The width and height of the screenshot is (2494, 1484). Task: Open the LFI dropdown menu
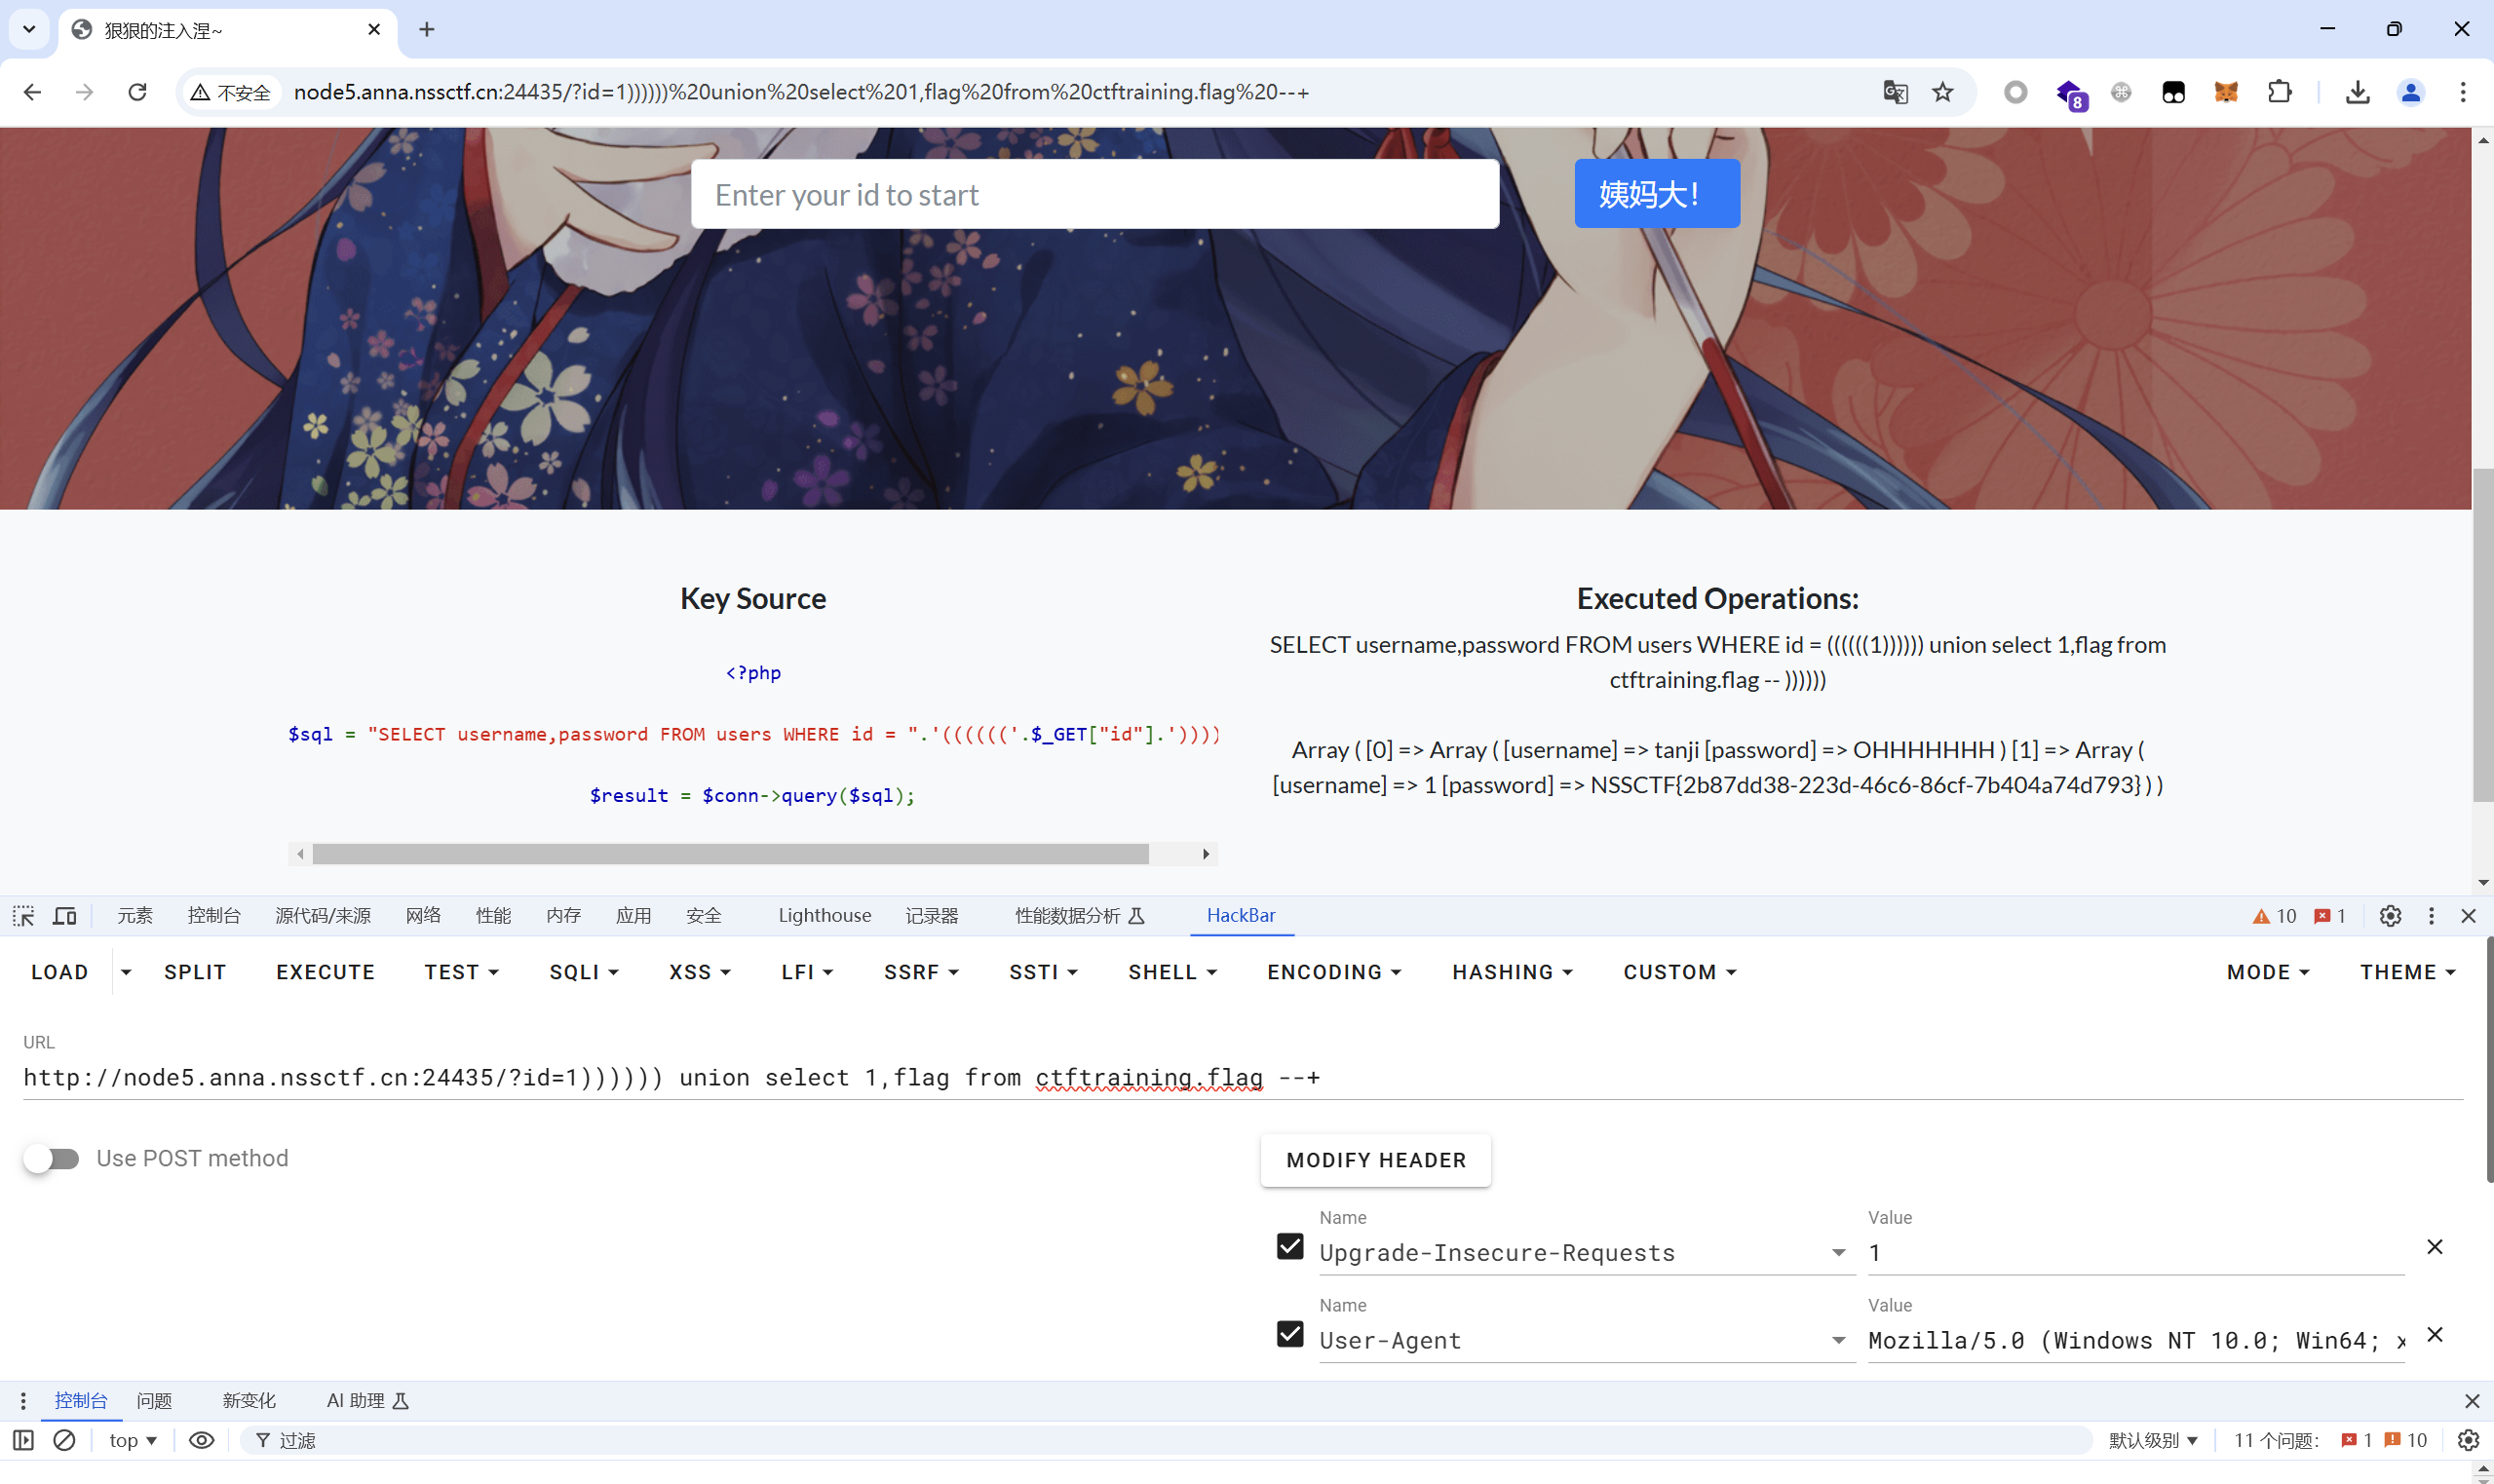[x=807, y=972]
